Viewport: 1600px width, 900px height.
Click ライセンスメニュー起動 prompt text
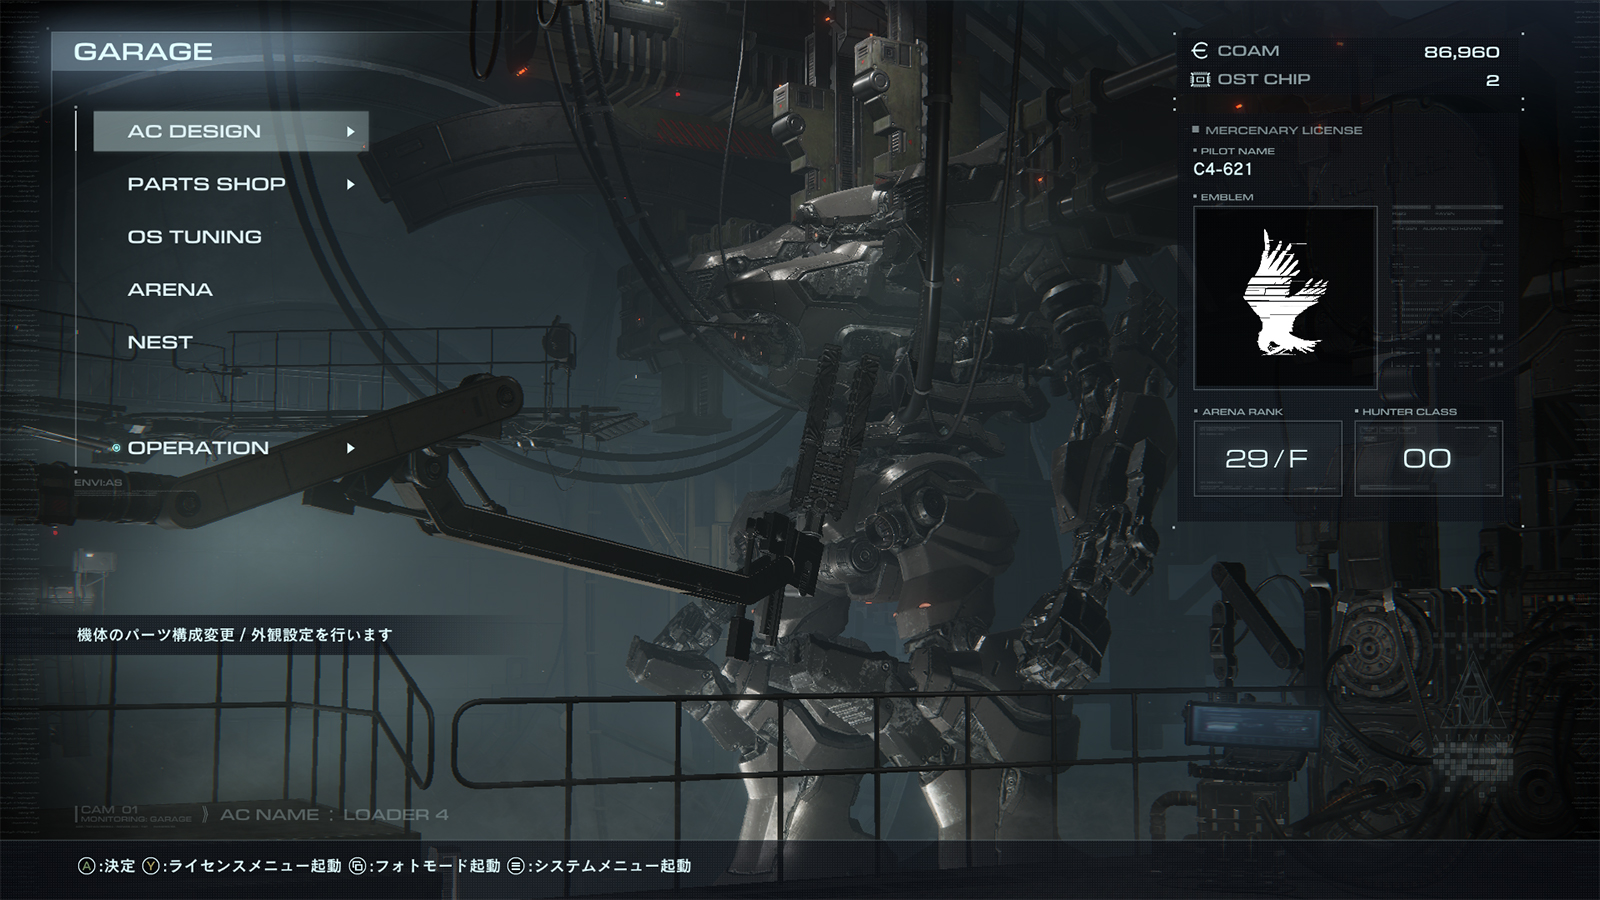click(x=254, y=866)
